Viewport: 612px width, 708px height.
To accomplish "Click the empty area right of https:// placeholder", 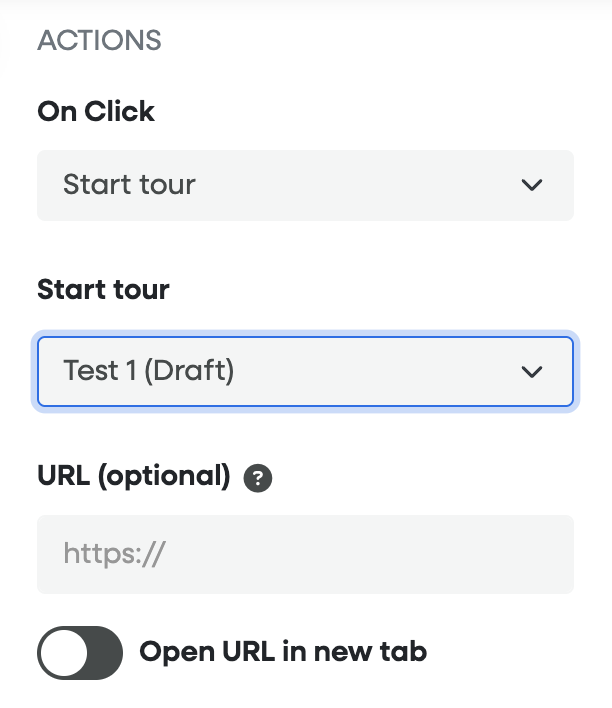I will 380,554.
